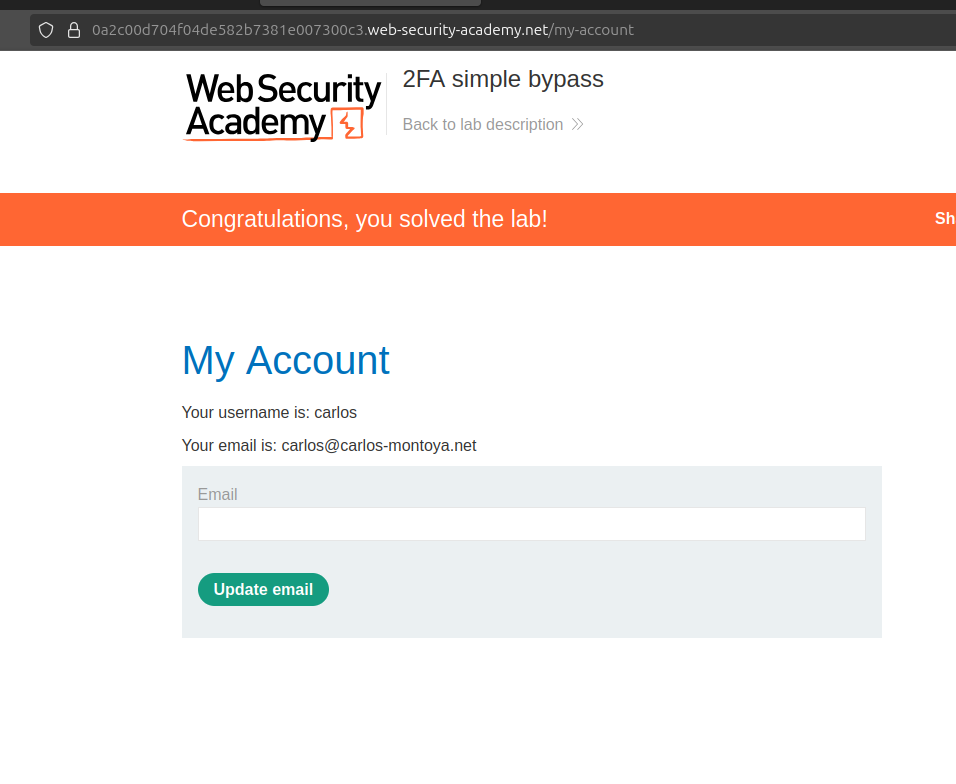Click the web-security-academy.net domain in the address bar

pos(458,30)
